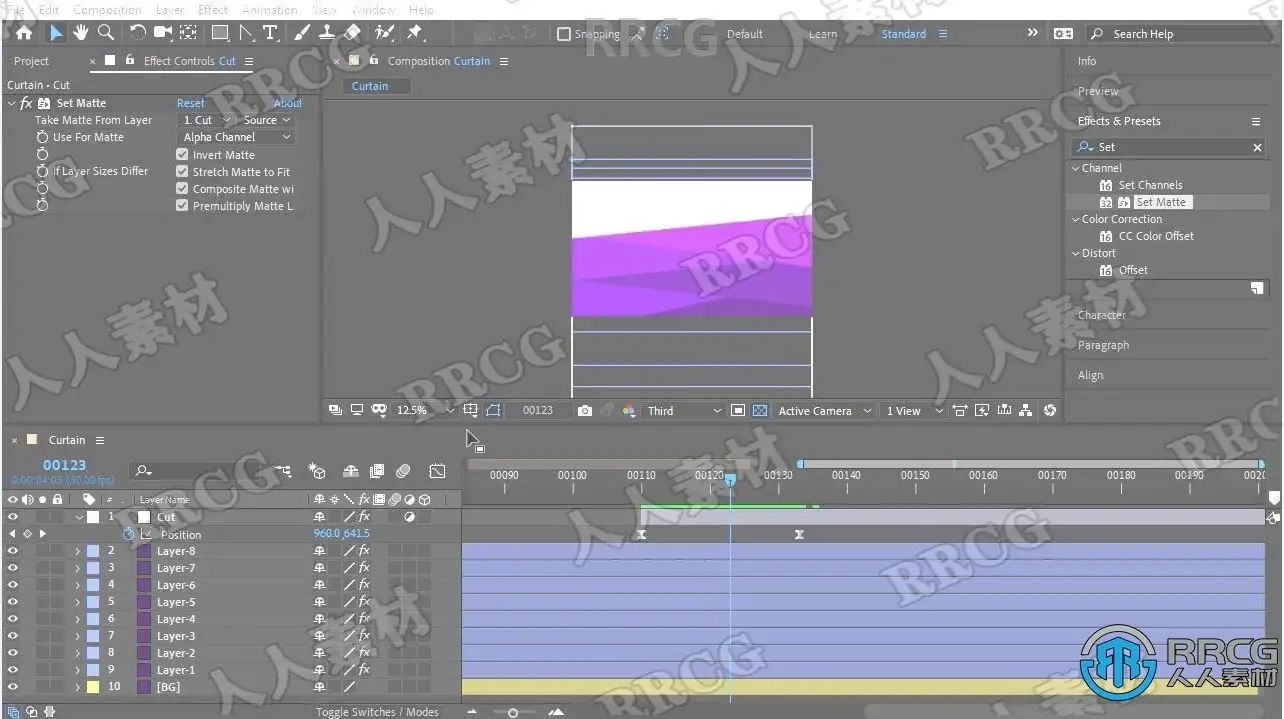This screenshot has width=1284, height=719.
Task: Click the Motion Blur enable icon in timeline
Action: (x=403, y=471)
